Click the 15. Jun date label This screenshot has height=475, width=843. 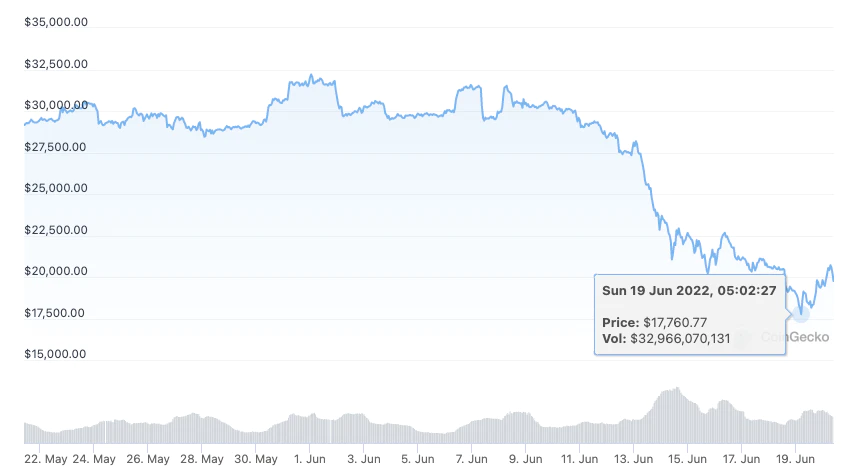click(687, 459)
